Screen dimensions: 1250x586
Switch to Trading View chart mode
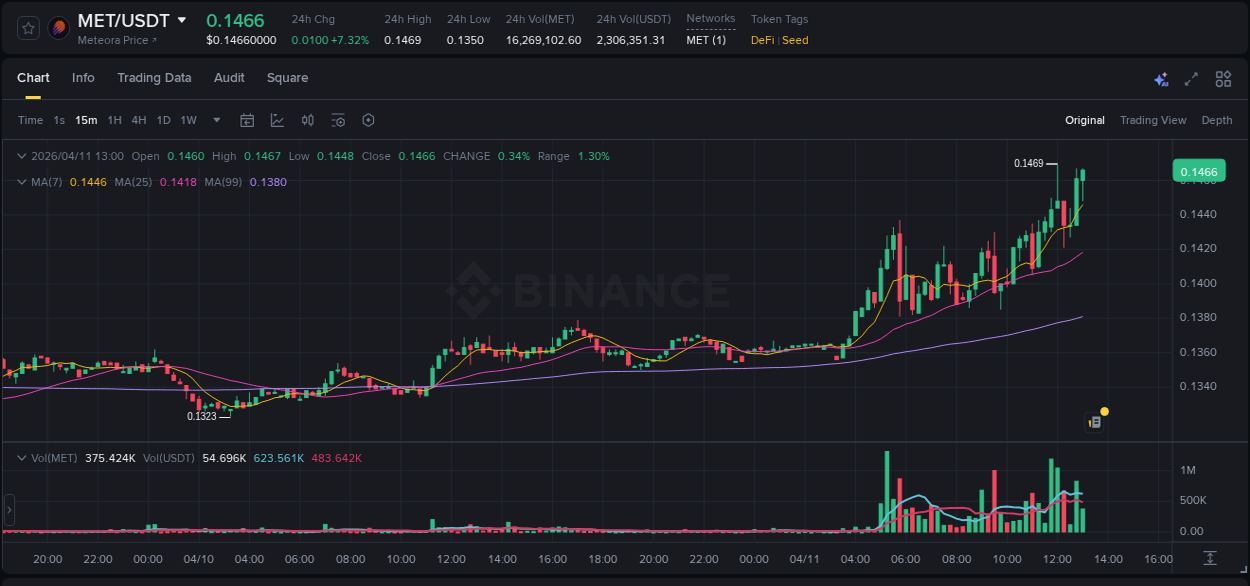pyautogui.click(x=1153, y=120)
